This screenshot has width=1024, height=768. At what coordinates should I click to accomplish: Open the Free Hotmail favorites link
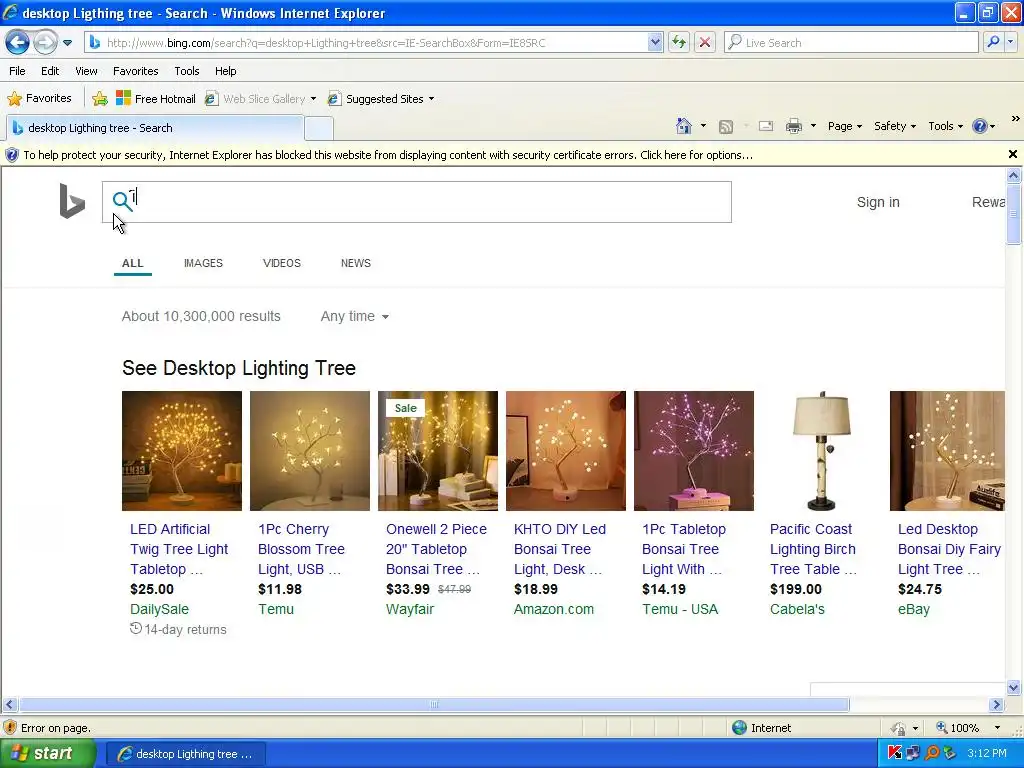coord(155,99)
